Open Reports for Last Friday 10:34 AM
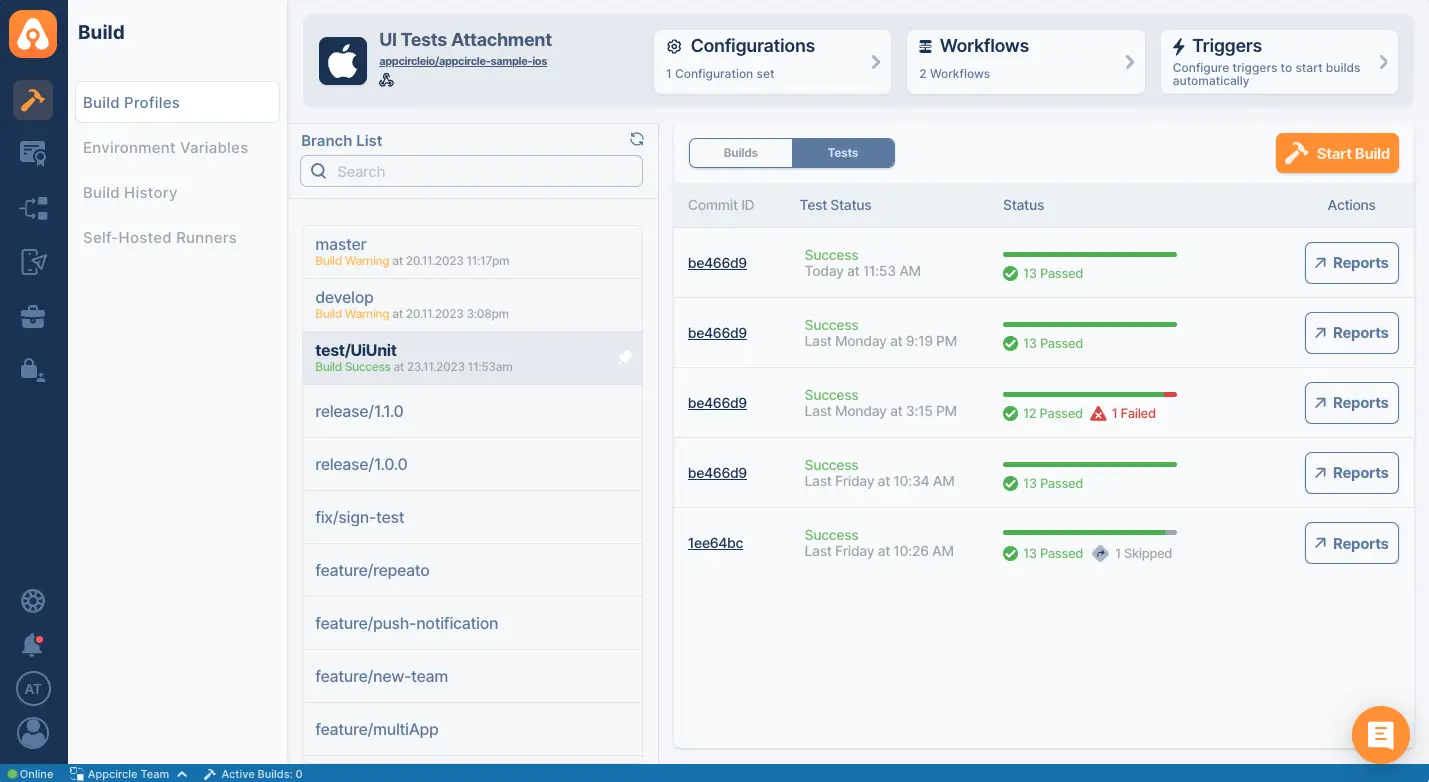The image size is (1429, 782). click(x=1351, y=473)
